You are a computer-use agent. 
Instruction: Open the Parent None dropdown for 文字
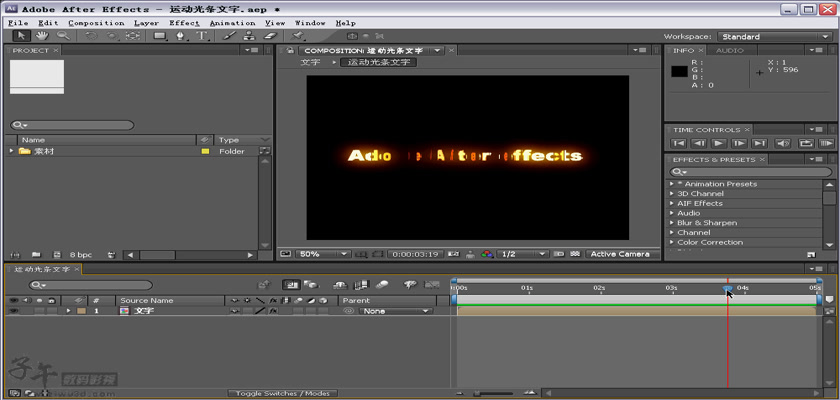(396, 311)
